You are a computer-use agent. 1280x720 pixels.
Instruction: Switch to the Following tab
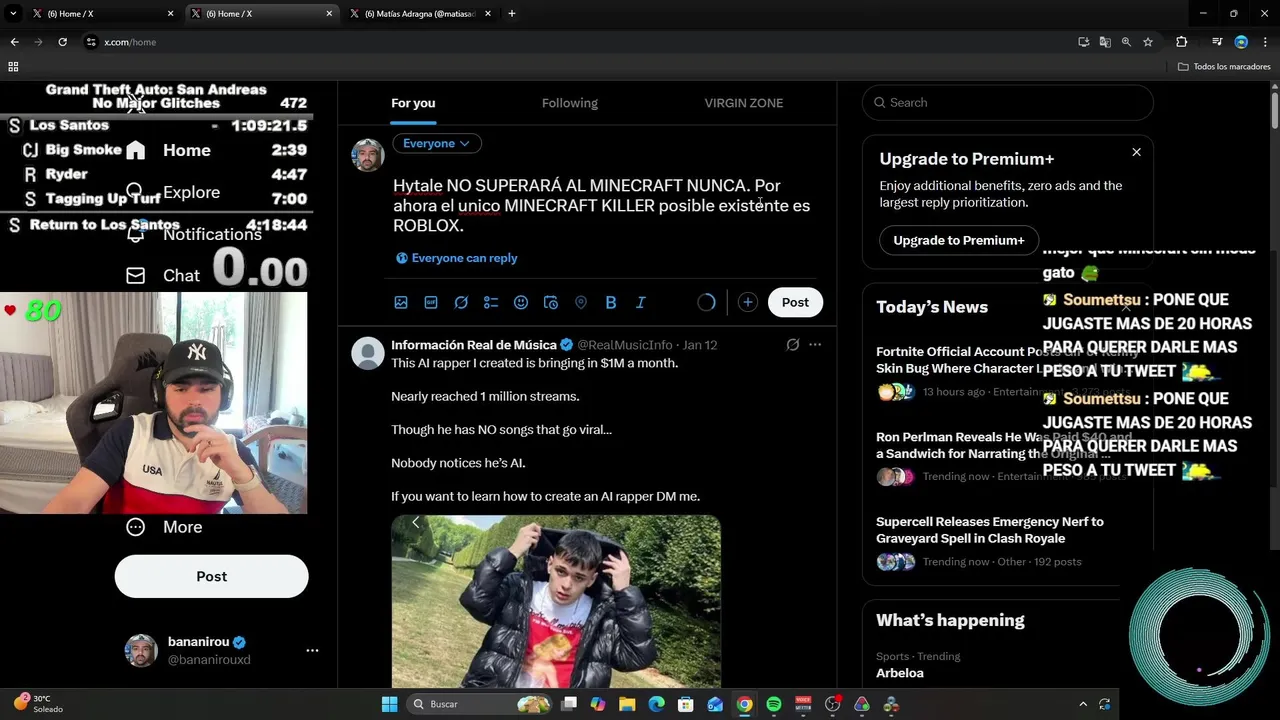point(570,103)
